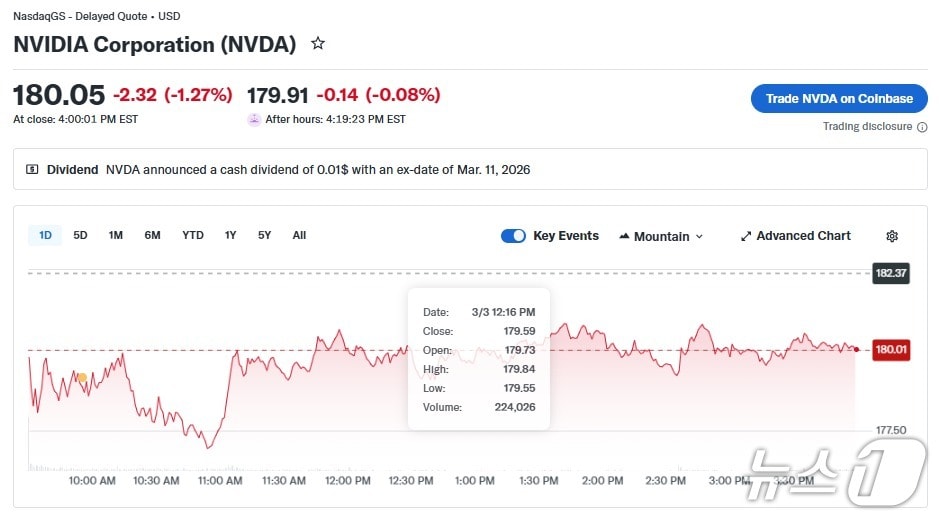Open the Advanced Chart link
Viewport: 940px width, 520px height.
coord(803,236)
